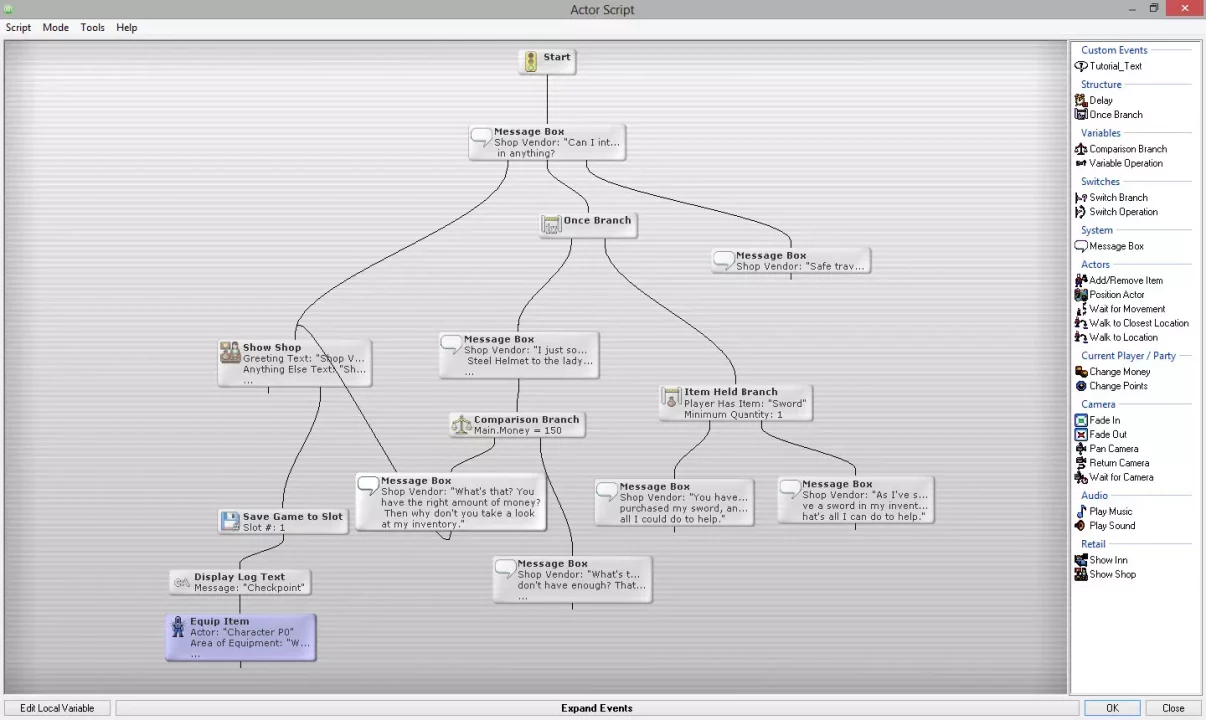Choose the Fade In camera icon
Viewport: 1206px width, 720px height.
click(1081, 421)
